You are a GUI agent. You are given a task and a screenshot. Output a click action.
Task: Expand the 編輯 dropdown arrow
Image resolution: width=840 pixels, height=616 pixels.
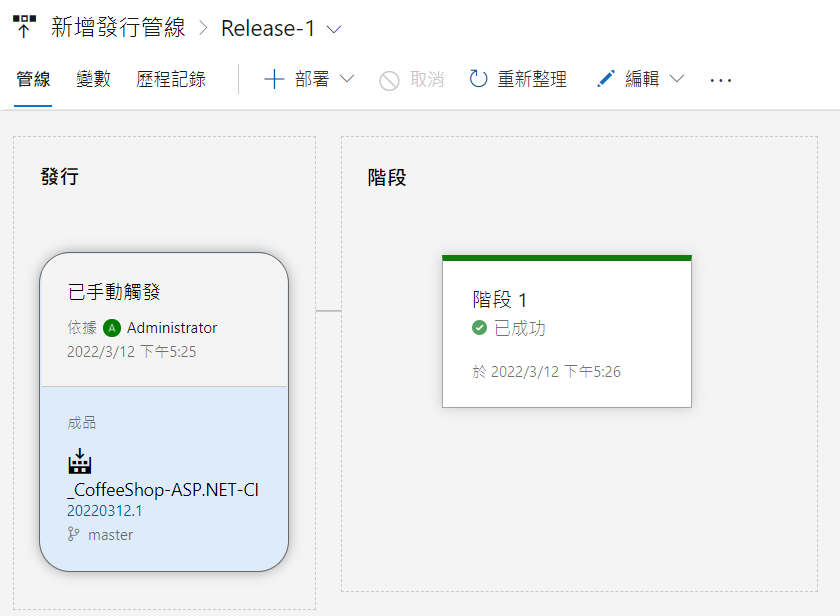[677, 80]
